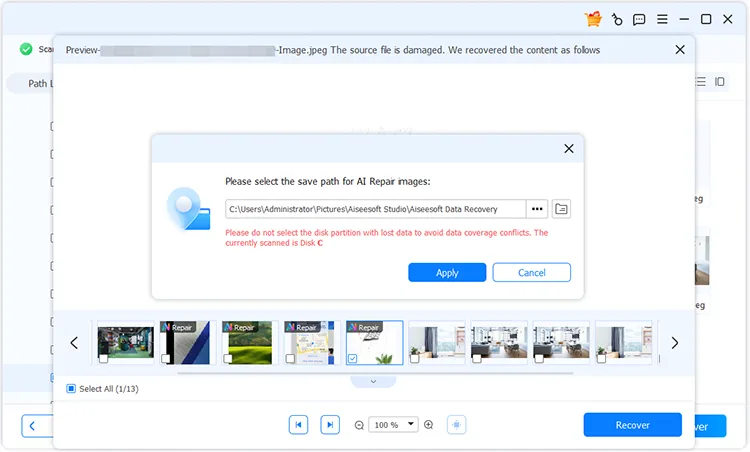
Task: Click the zoom in magnifier icon
Action: 429,425
